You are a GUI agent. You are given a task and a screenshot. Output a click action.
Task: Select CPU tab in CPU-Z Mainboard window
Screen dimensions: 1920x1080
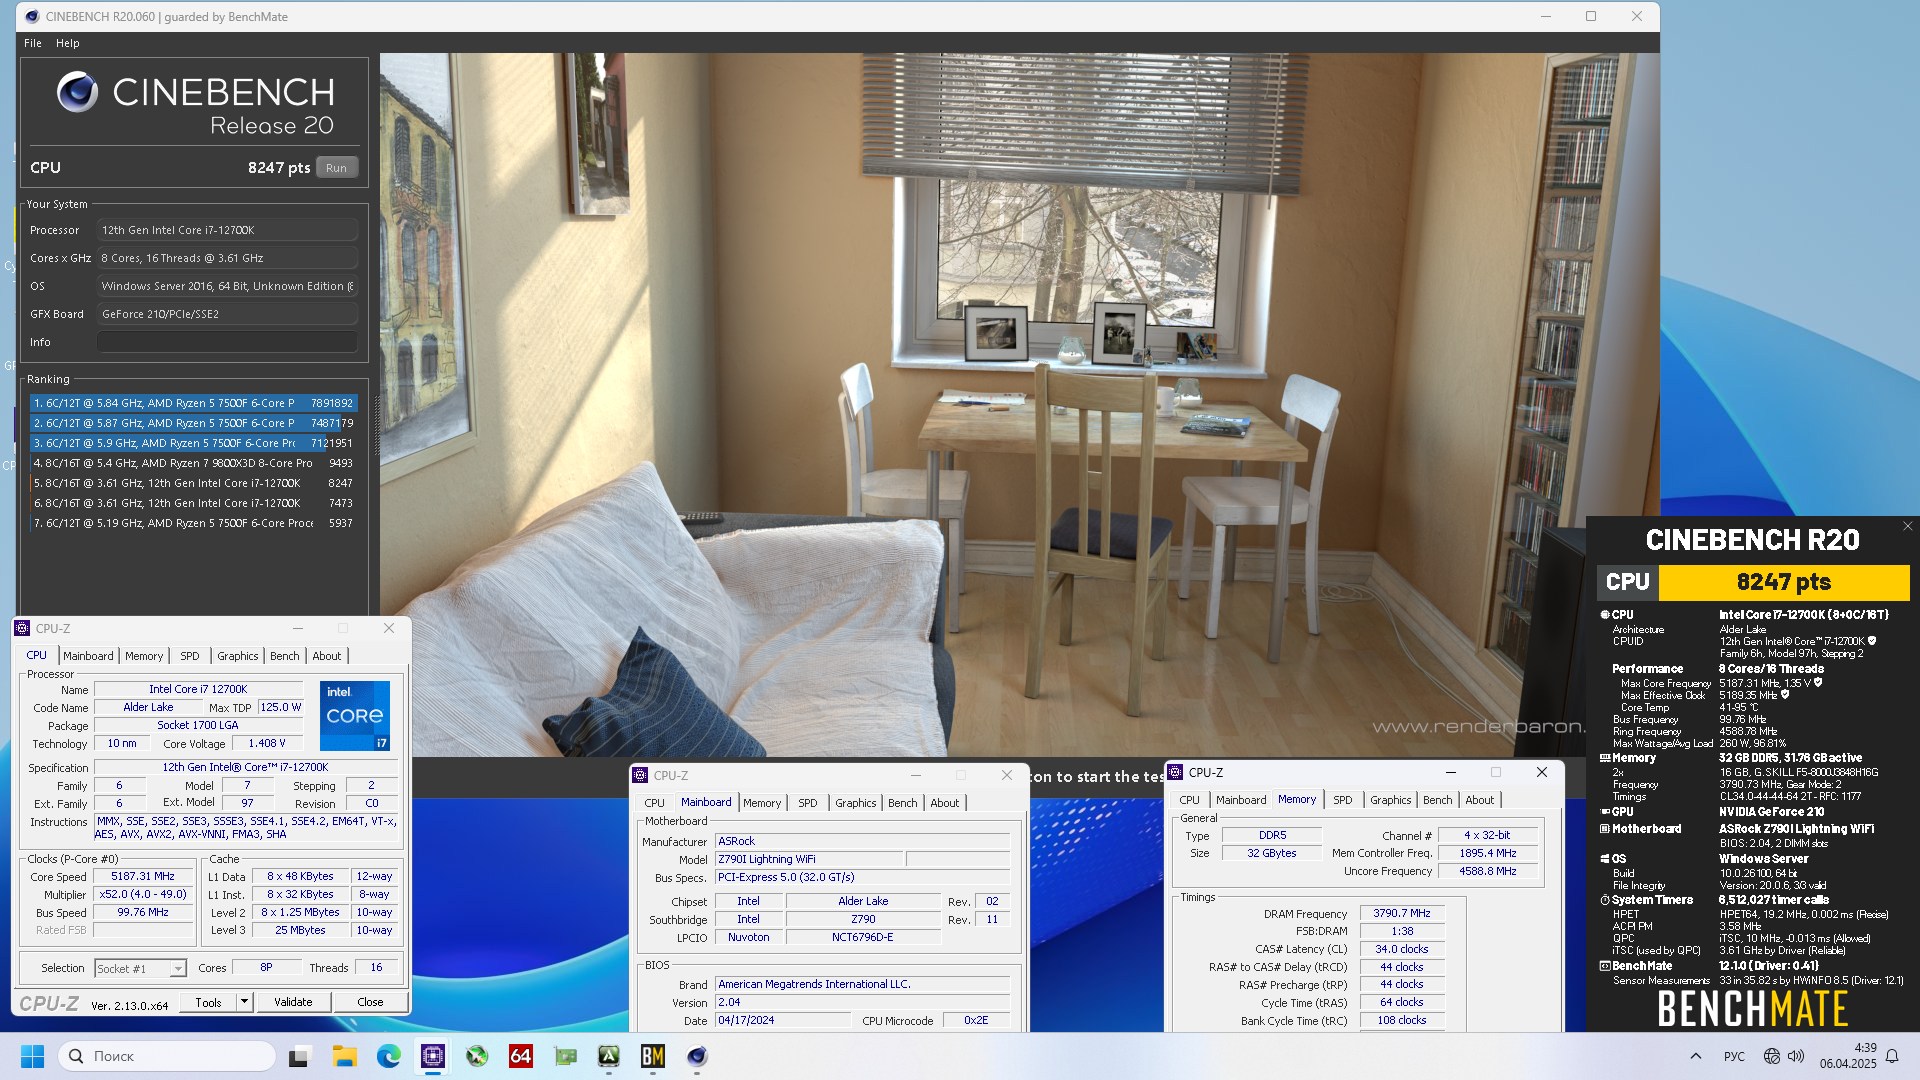point(655,803)
